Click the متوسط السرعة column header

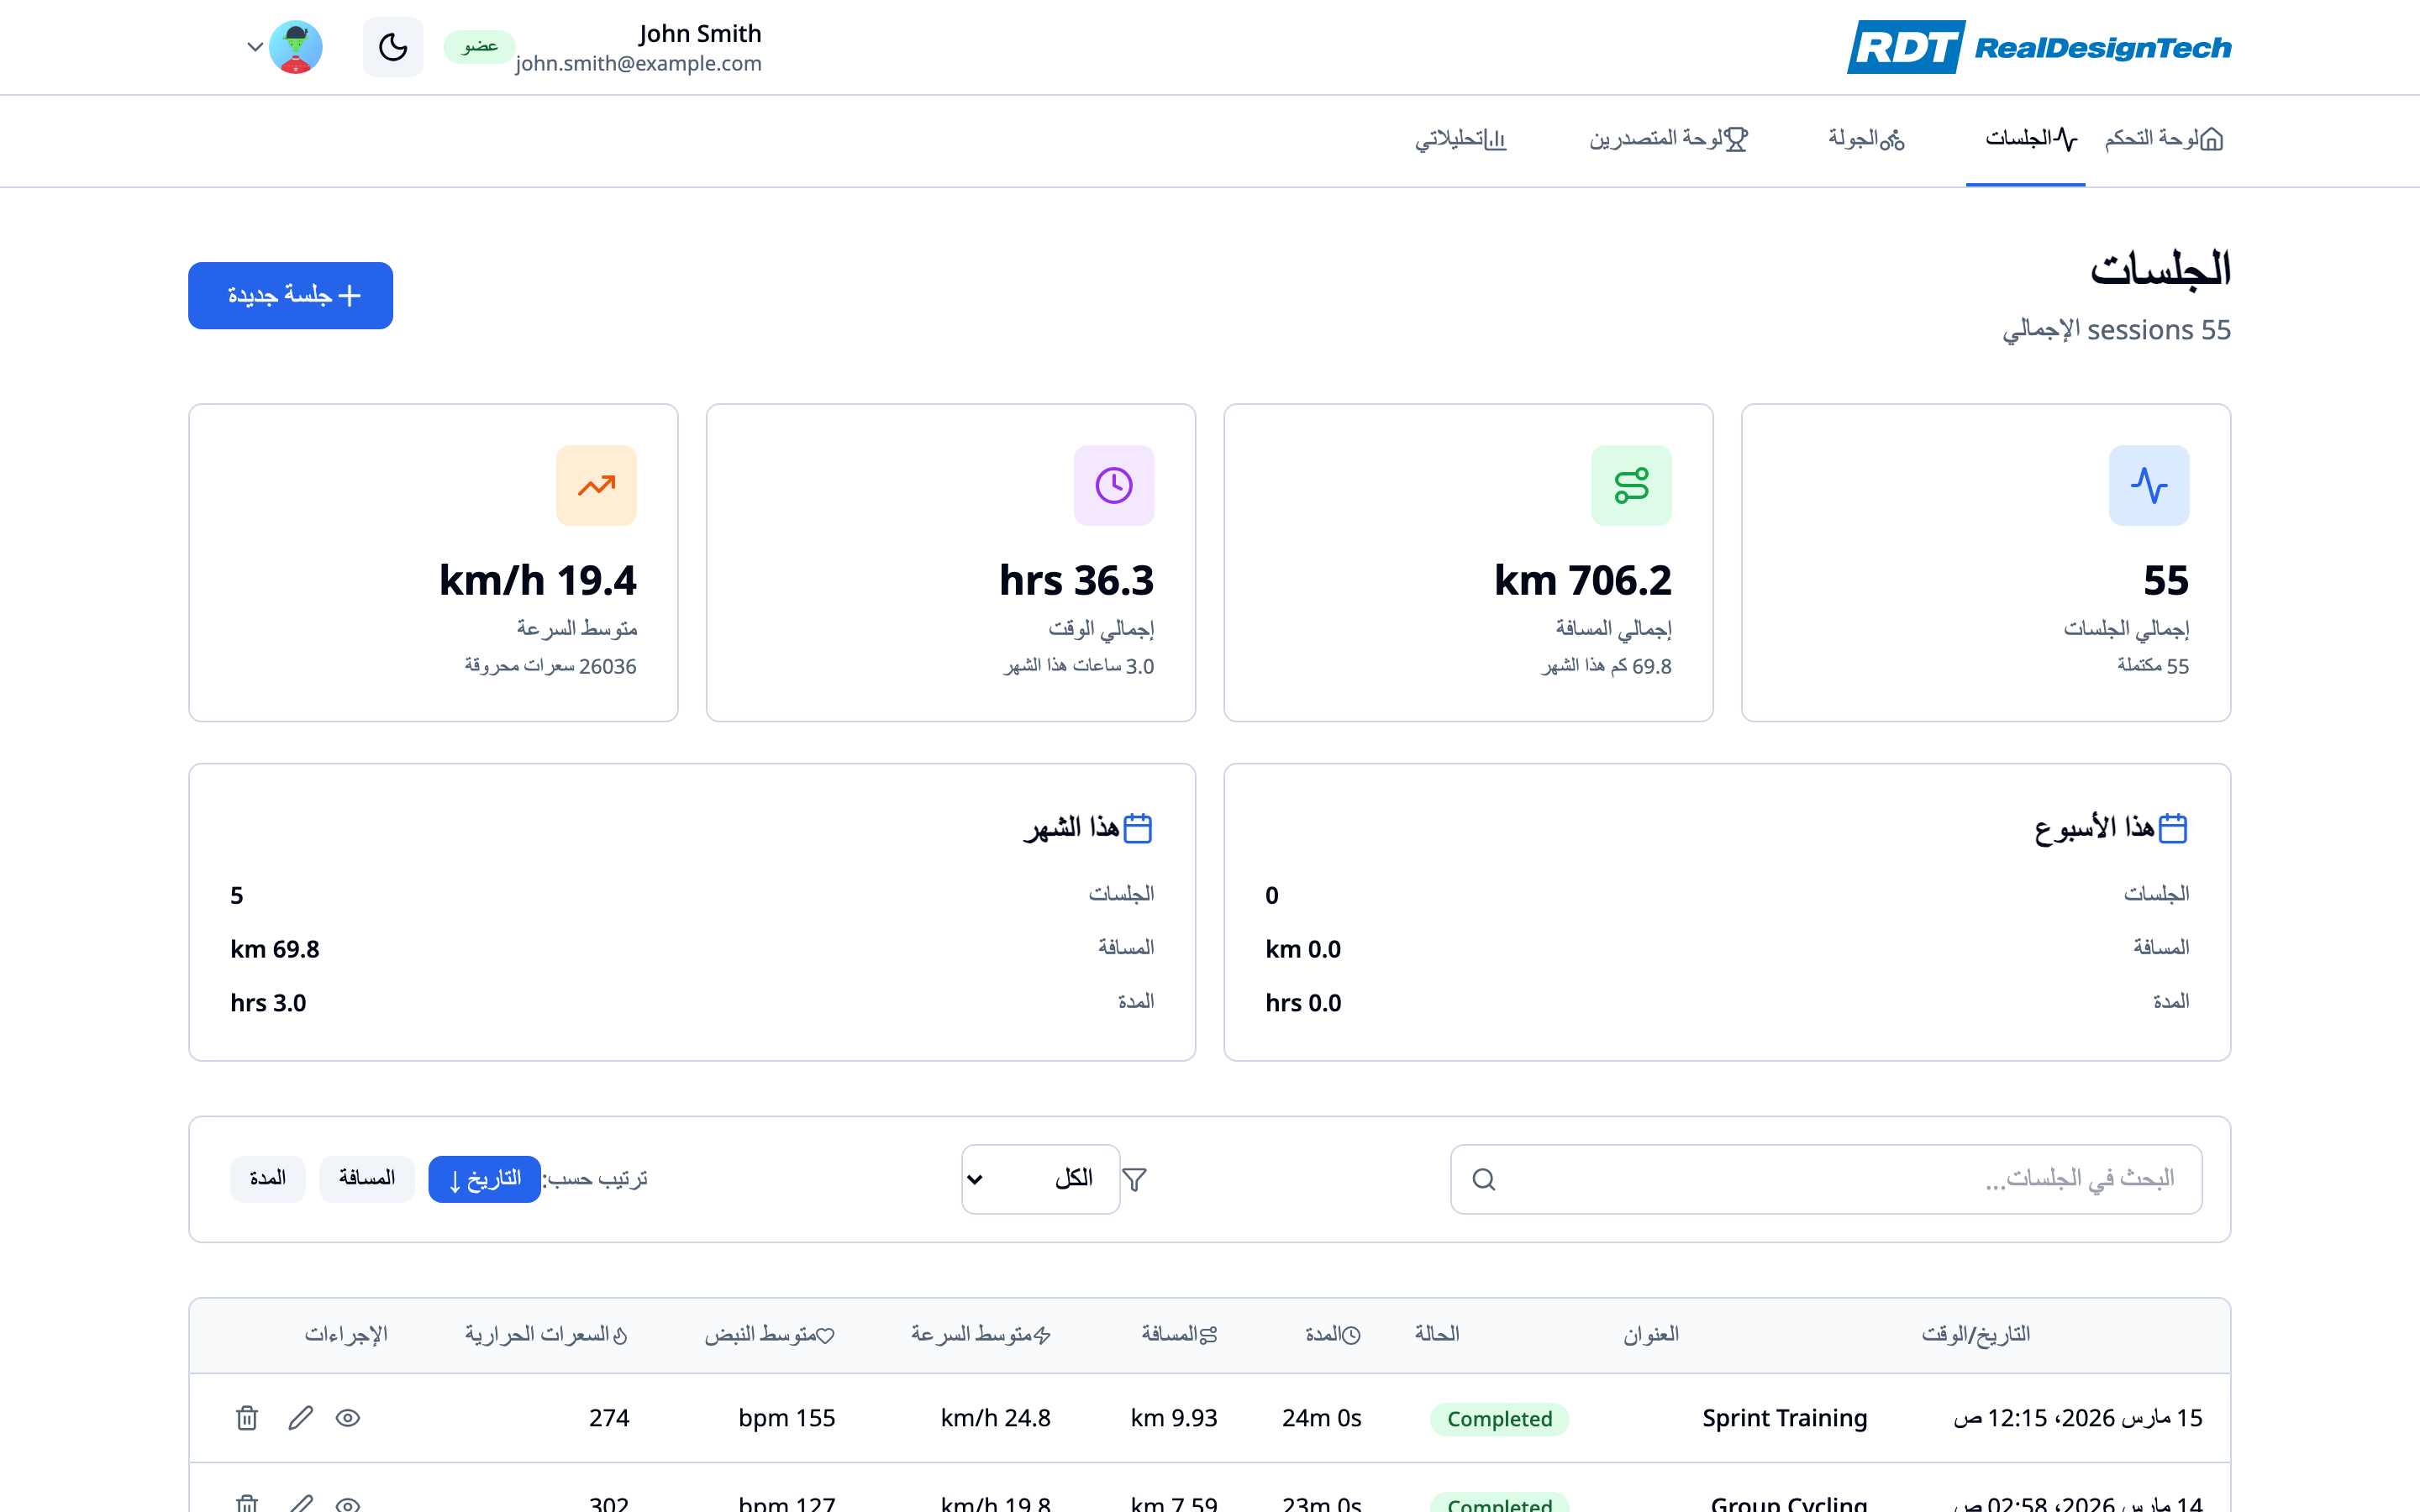[981, 1334]
